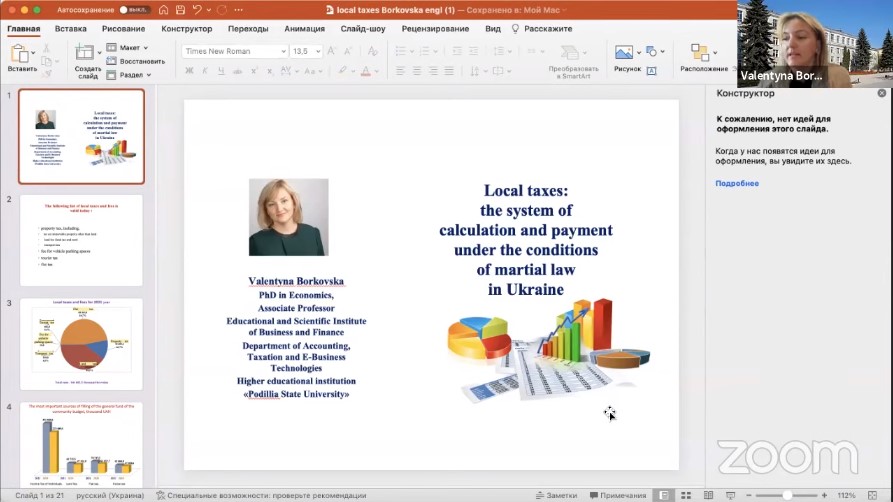Open the Анимация tab
The image size is (893, 502).
pyautogui.click(x=305, y=28)
